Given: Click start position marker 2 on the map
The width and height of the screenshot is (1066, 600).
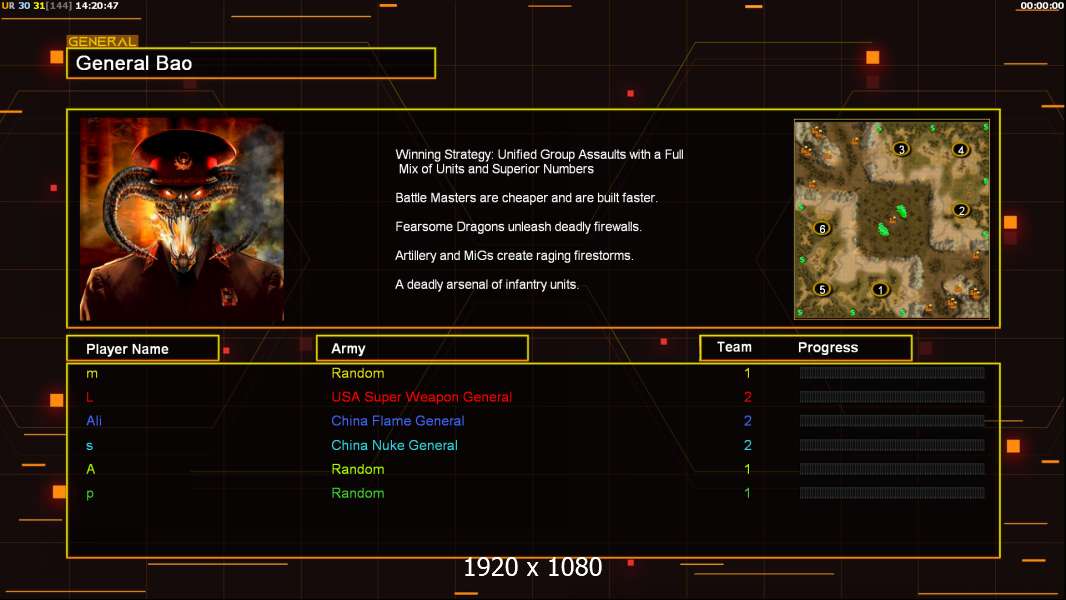Looking at the screenshot, I should [x=961, y=210].
